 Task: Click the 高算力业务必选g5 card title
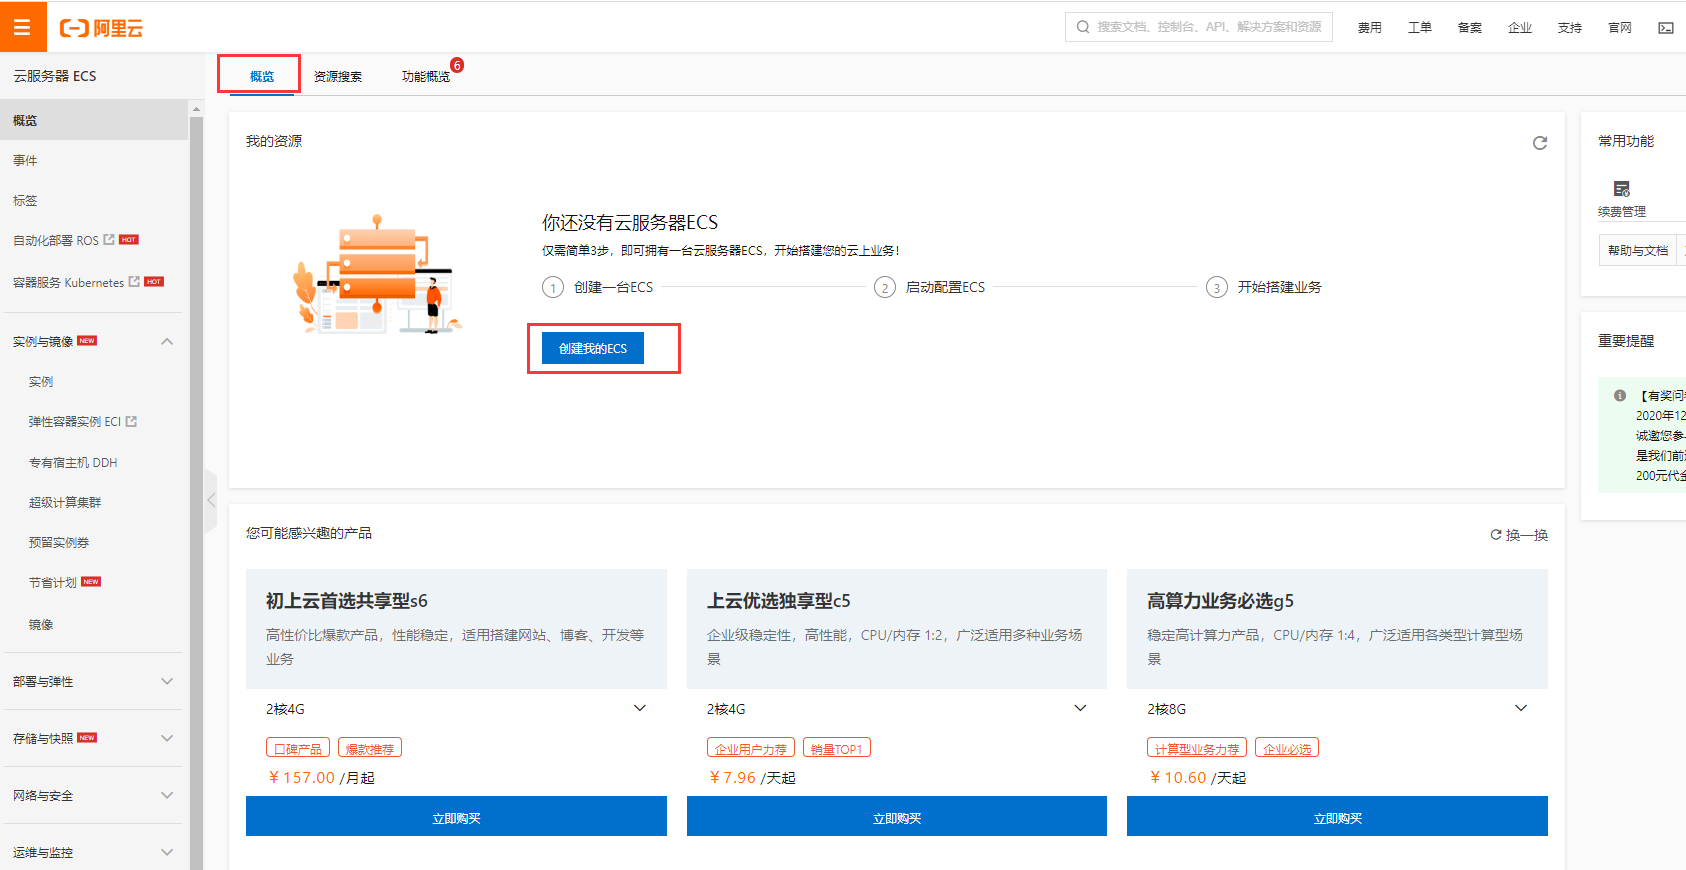tap(1221, 601)
